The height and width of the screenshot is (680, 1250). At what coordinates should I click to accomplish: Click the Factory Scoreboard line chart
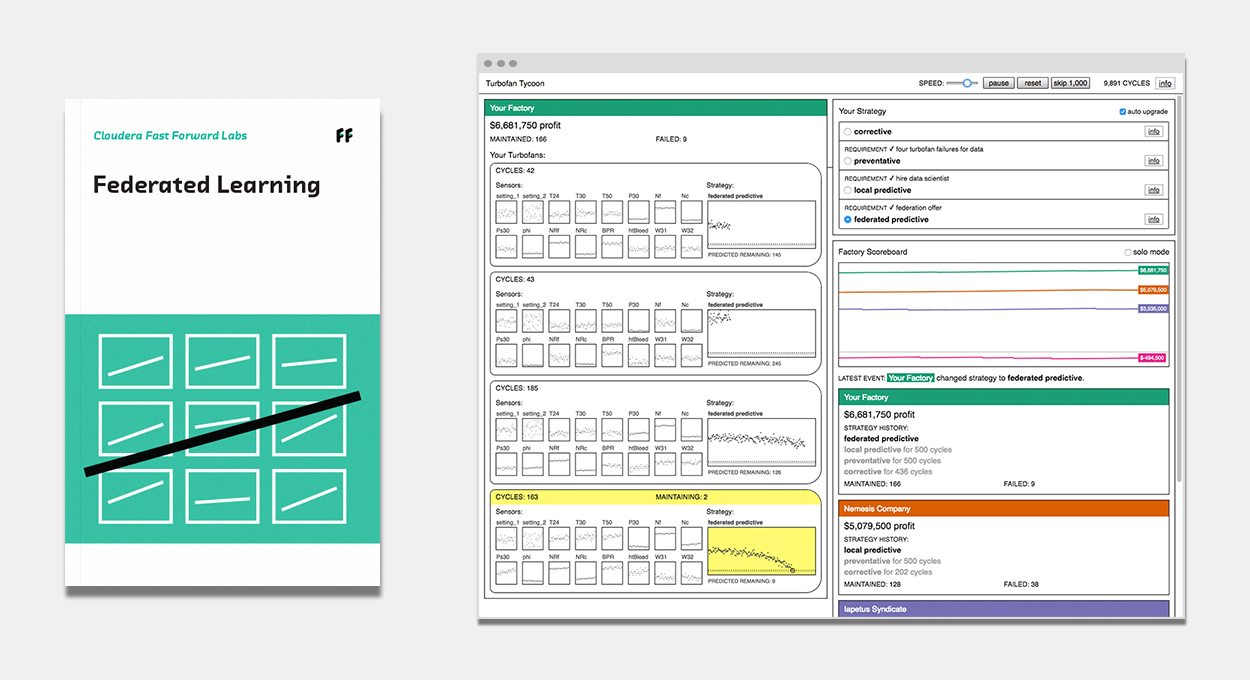click(x=1003, y=315)
